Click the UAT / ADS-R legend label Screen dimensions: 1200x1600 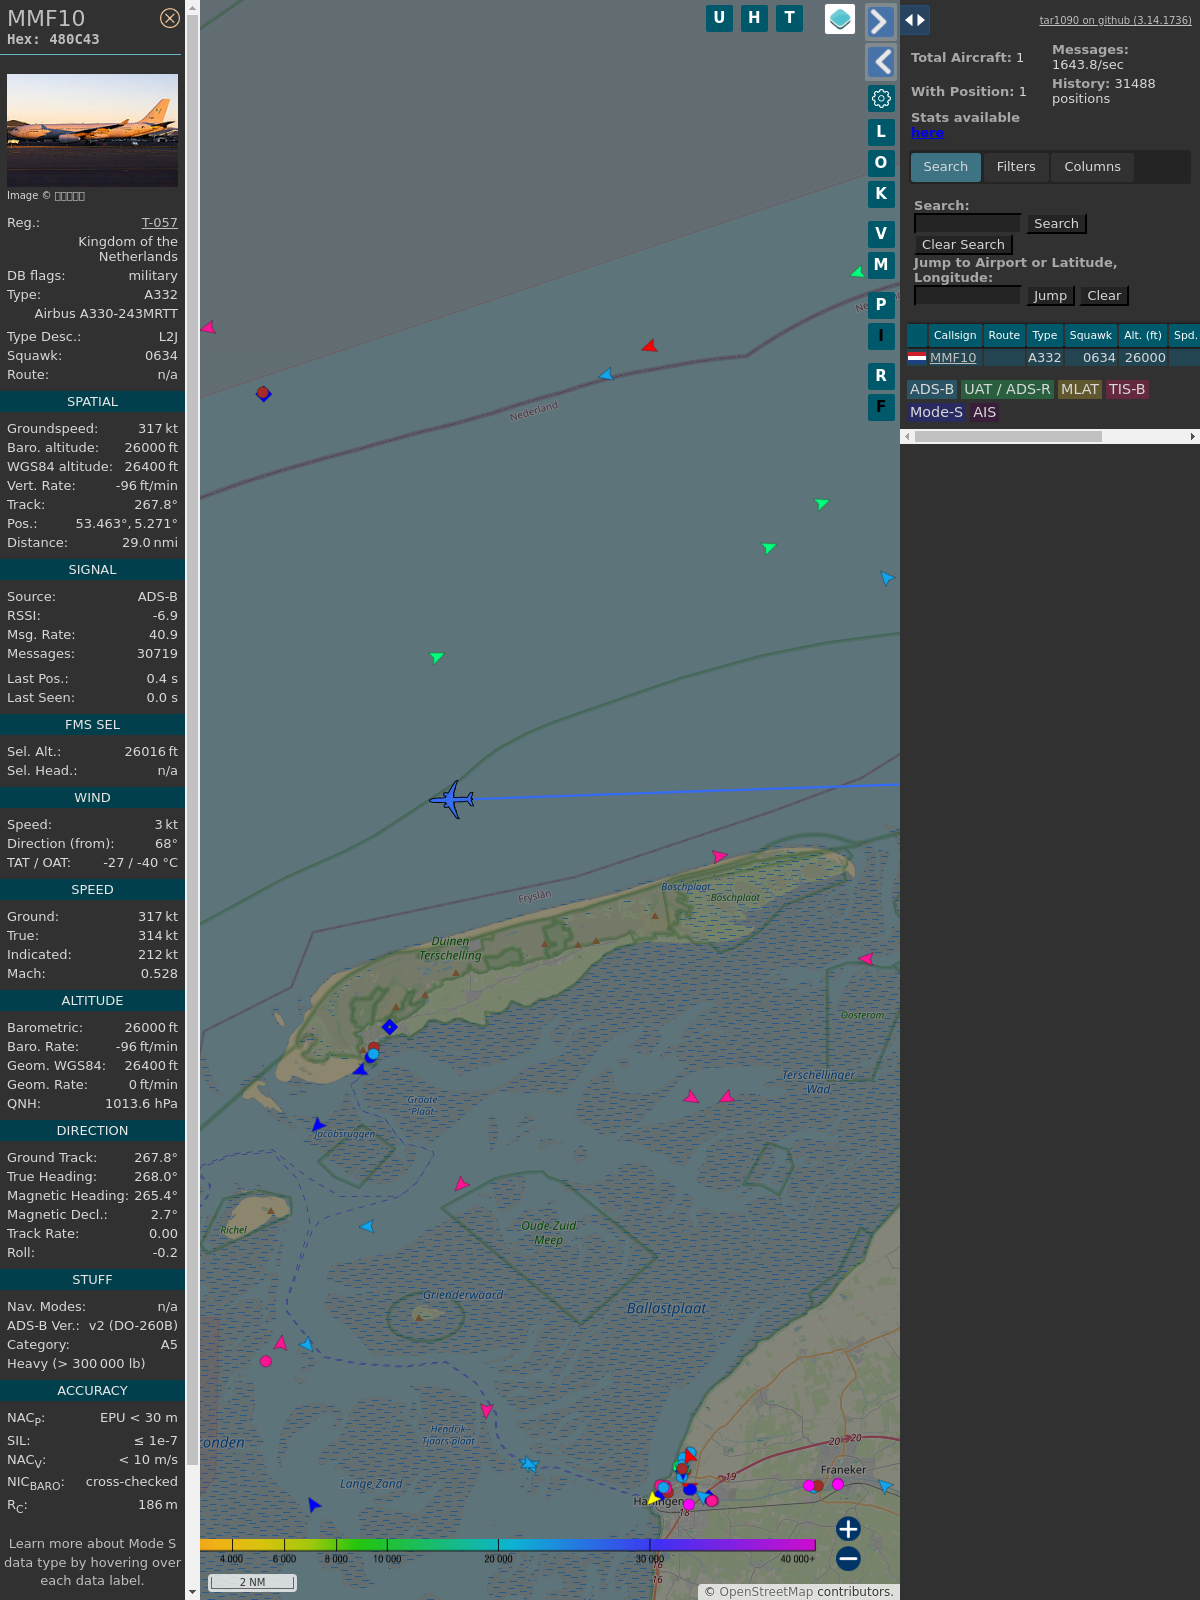(1007, 390)
